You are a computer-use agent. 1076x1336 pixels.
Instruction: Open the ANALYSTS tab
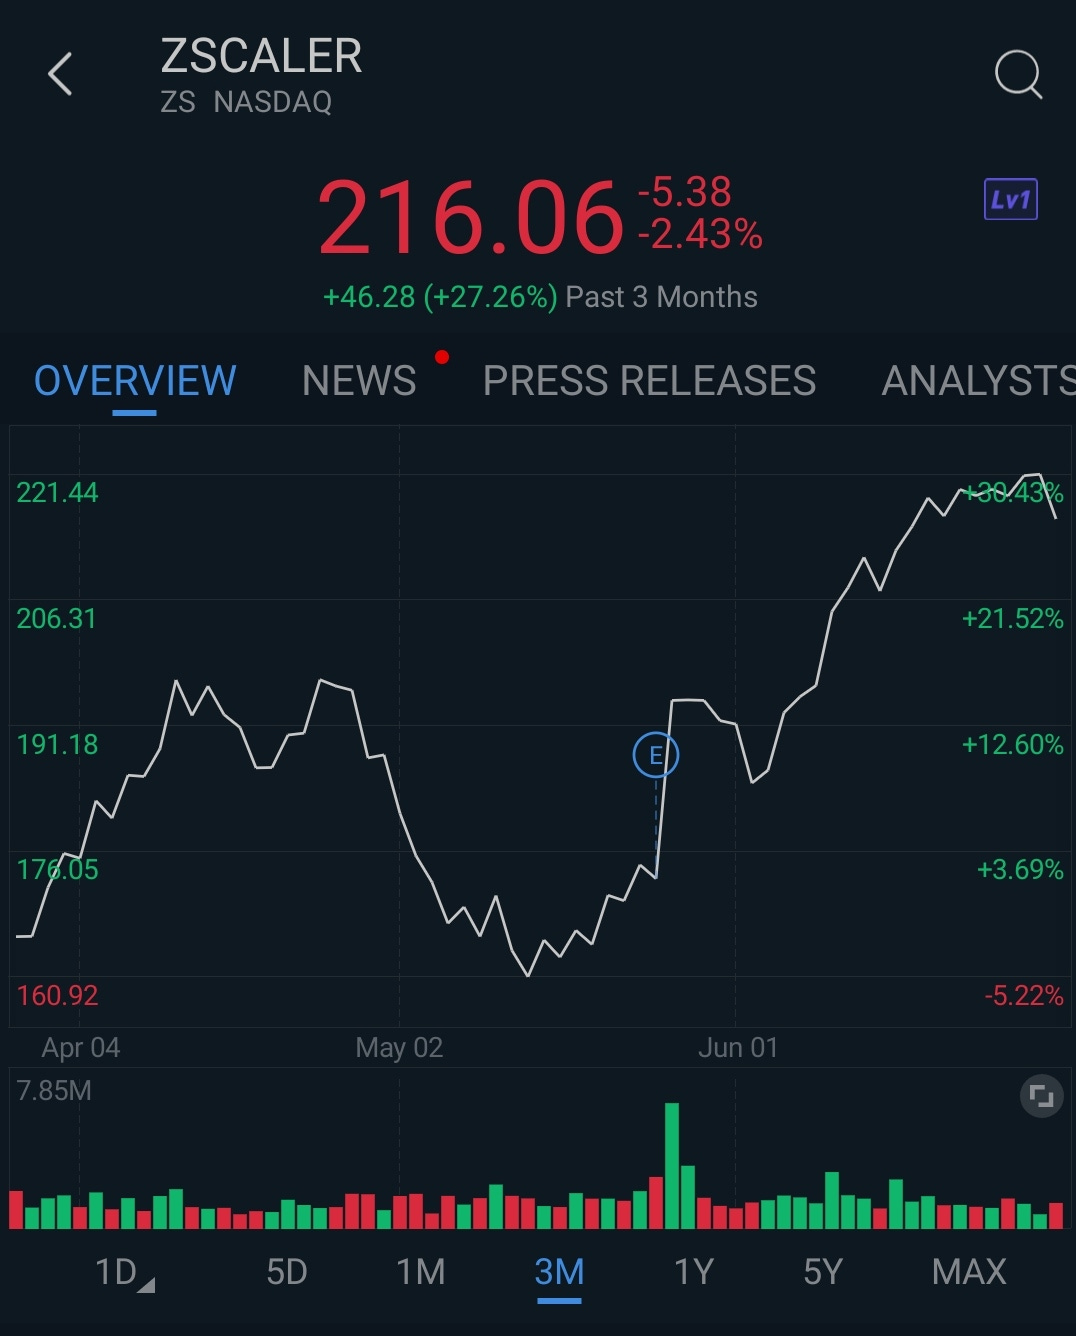(978, 381)
